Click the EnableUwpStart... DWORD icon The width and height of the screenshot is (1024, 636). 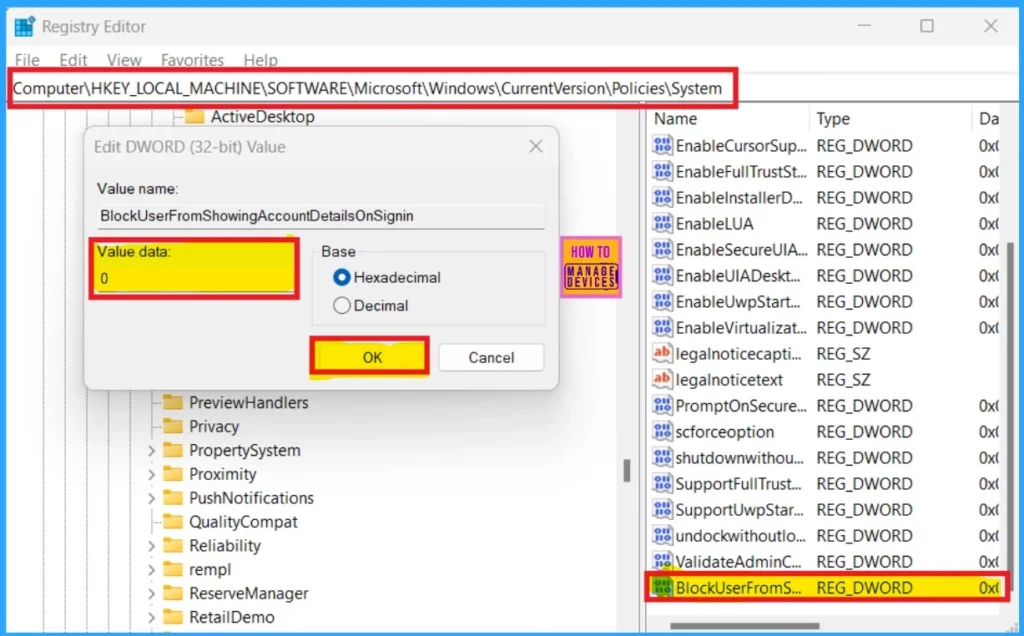point(662,302)
